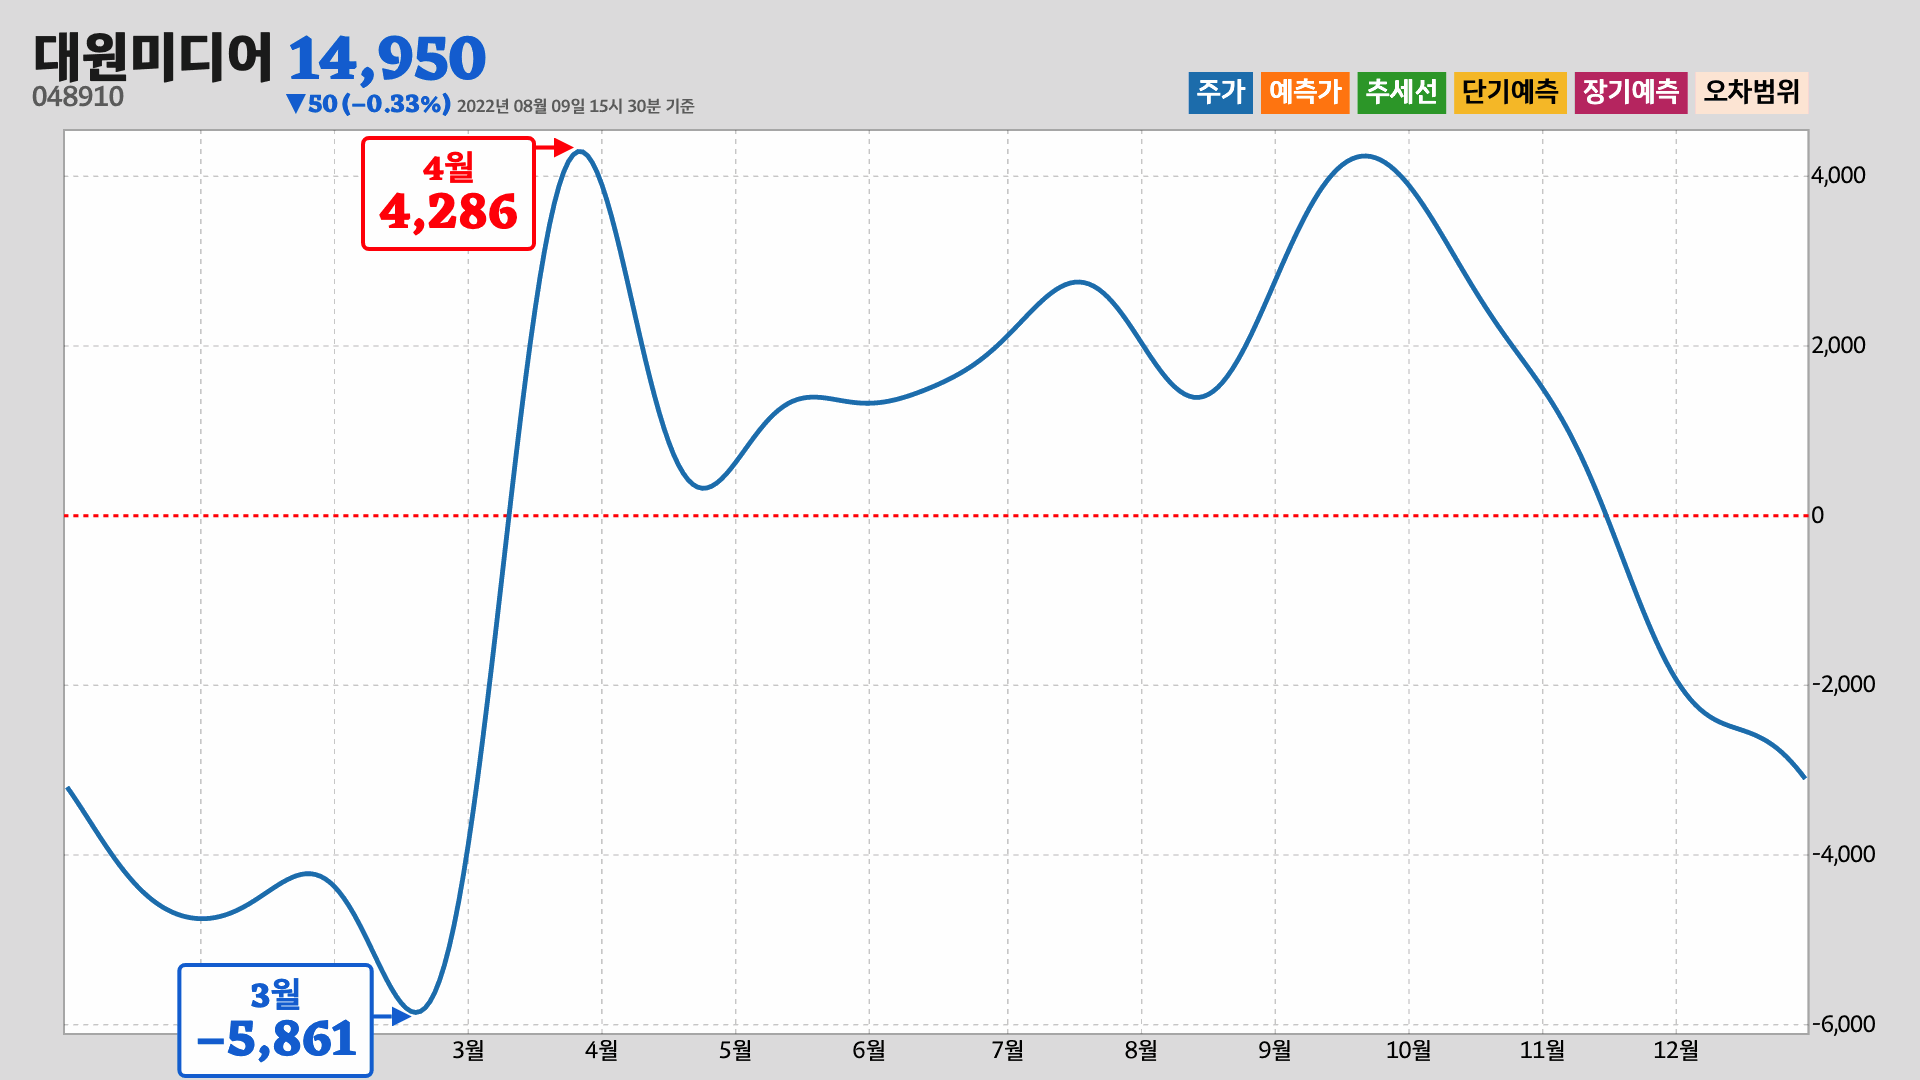This screenshot has width=1920, height=1080.
Task: Select the orange 예측가 legend tag
Action: coord(1305,92)
